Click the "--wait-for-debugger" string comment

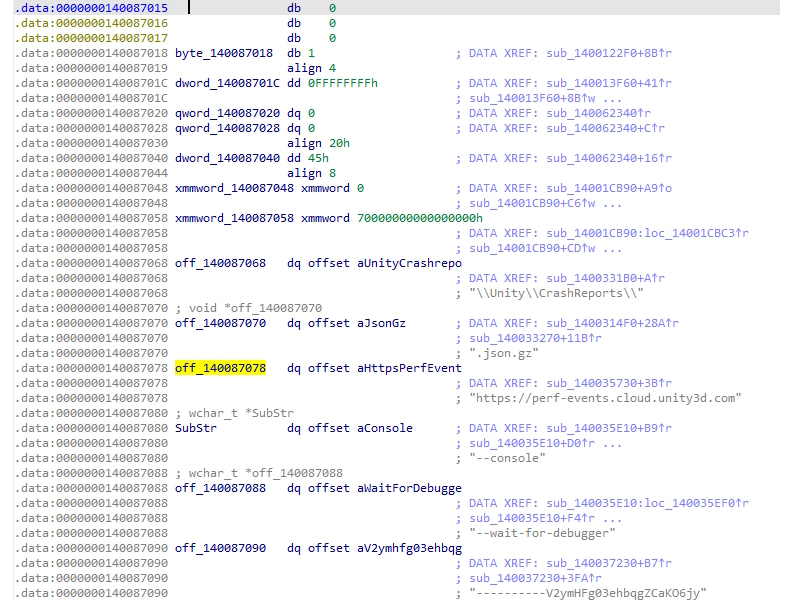coord(542,533)
